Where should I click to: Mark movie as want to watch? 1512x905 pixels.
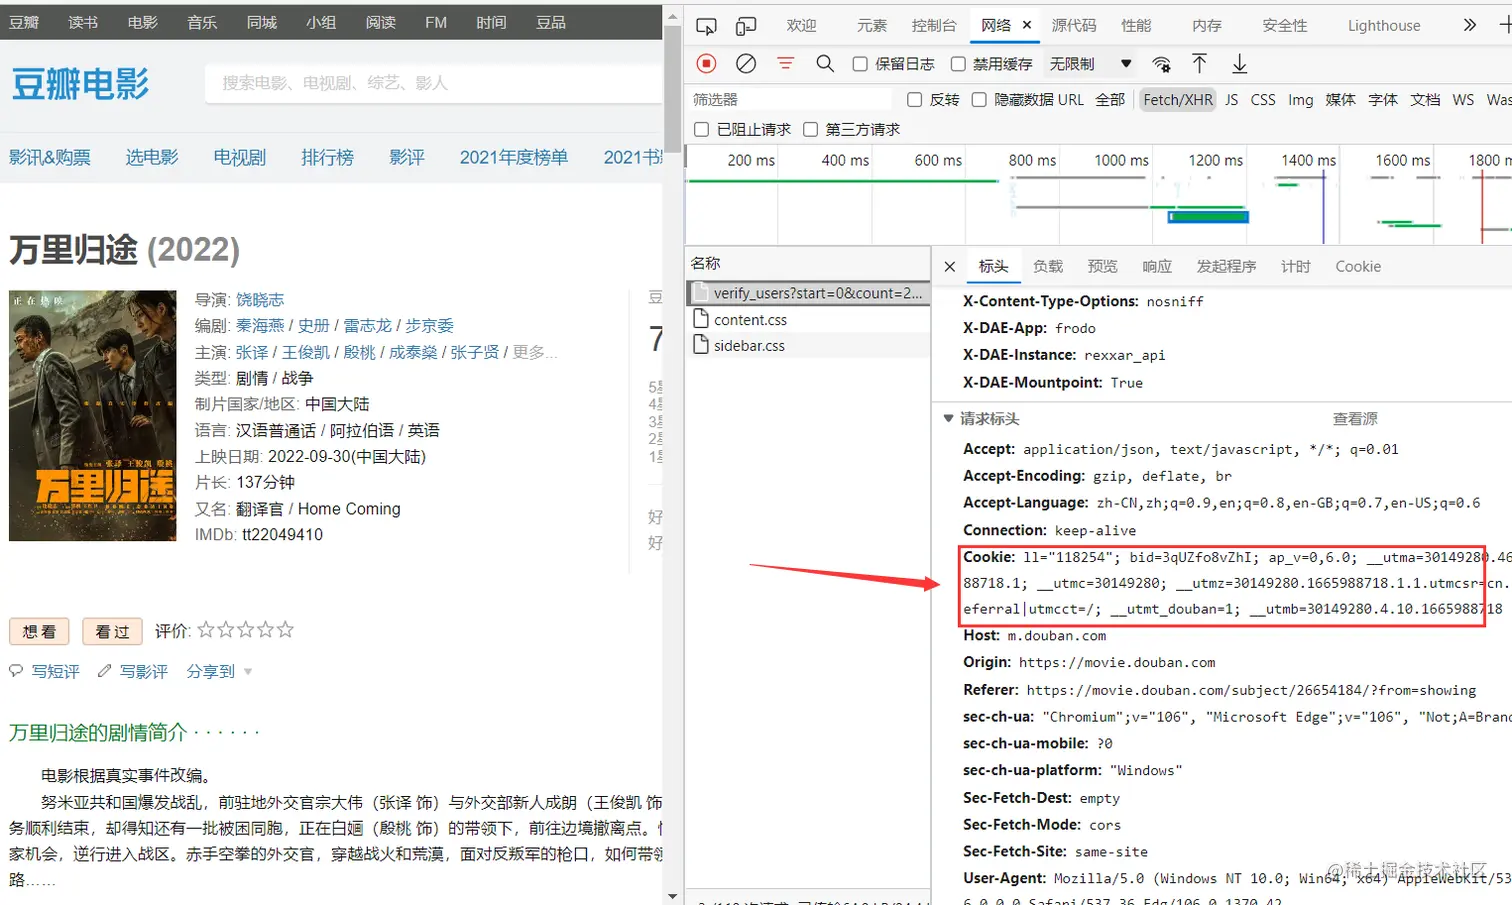(x=39, y=631)
